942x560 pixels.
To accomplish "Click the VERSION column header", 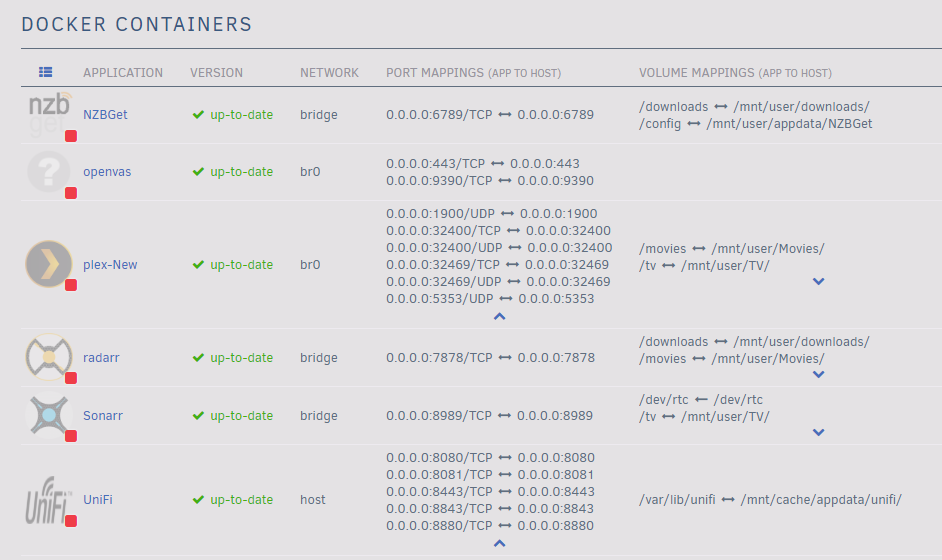I will pyautogui.click(x=216, y=73).
